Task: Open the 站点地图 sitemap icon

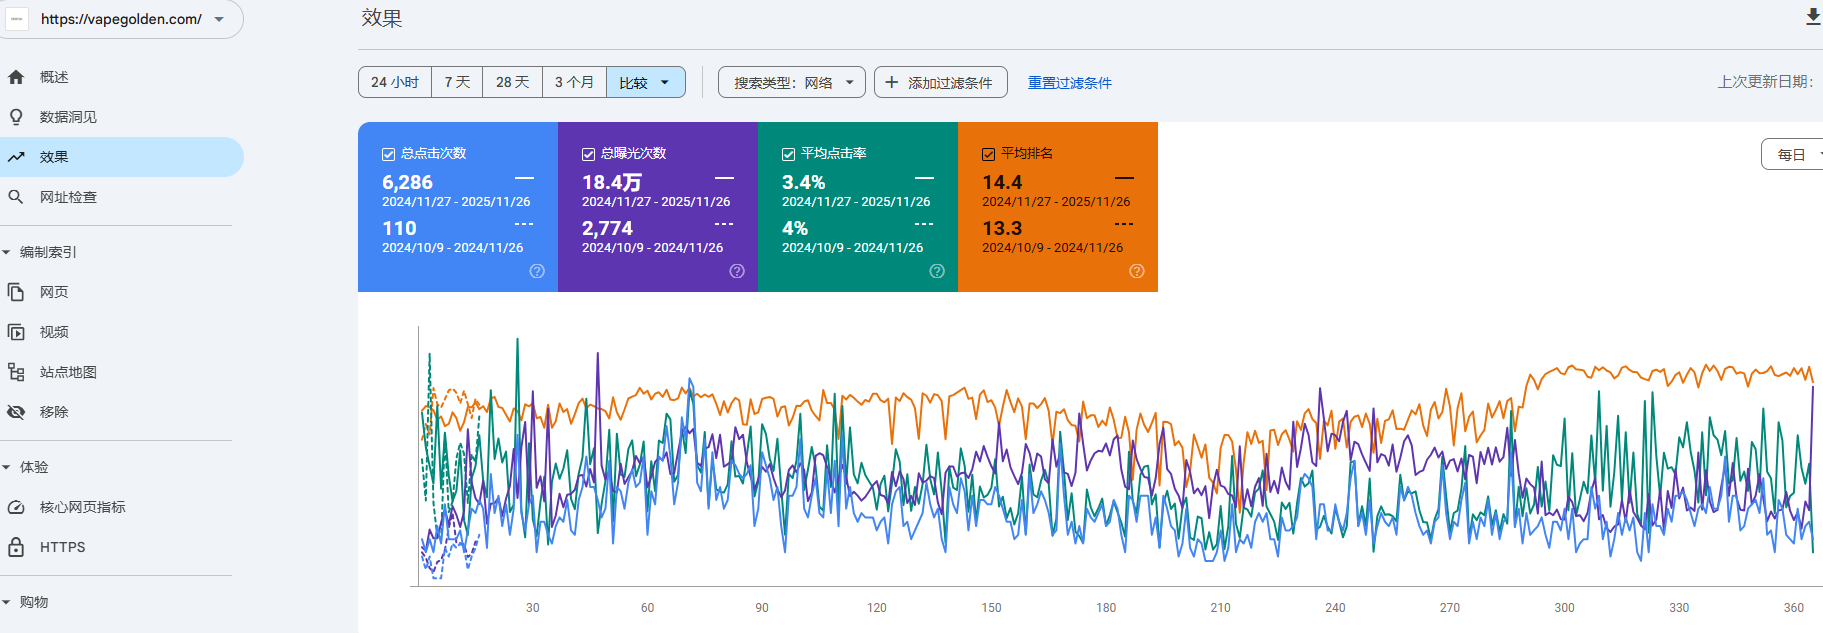Action: pos(16,372)
